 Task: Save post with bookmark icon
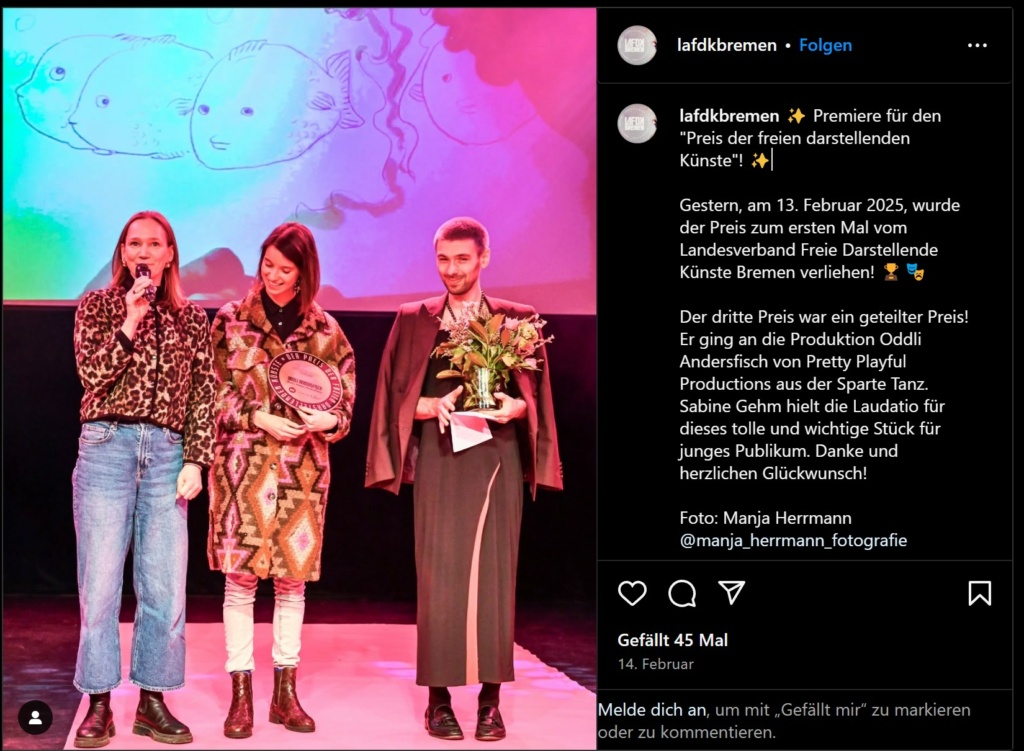980,593
